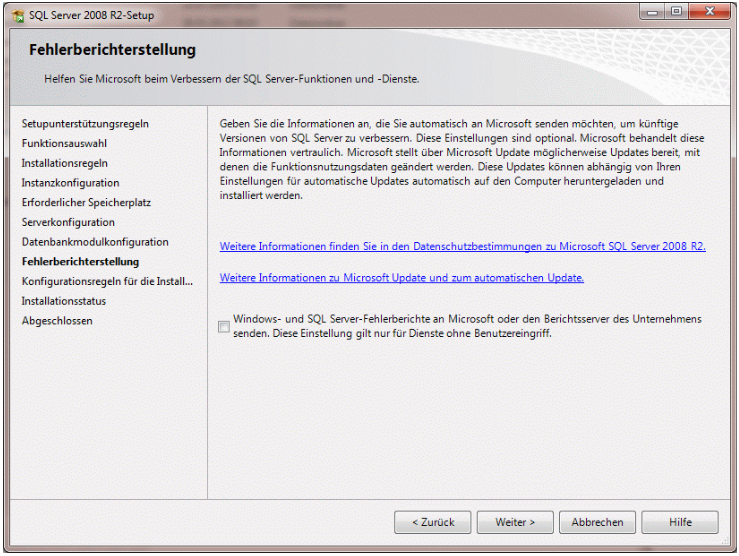Click the SQL Server 2008 R2-Setup title text
Image resolution: width=739 pixels, height=556 pixels.
pyautogui.click(x=91, y=16)
